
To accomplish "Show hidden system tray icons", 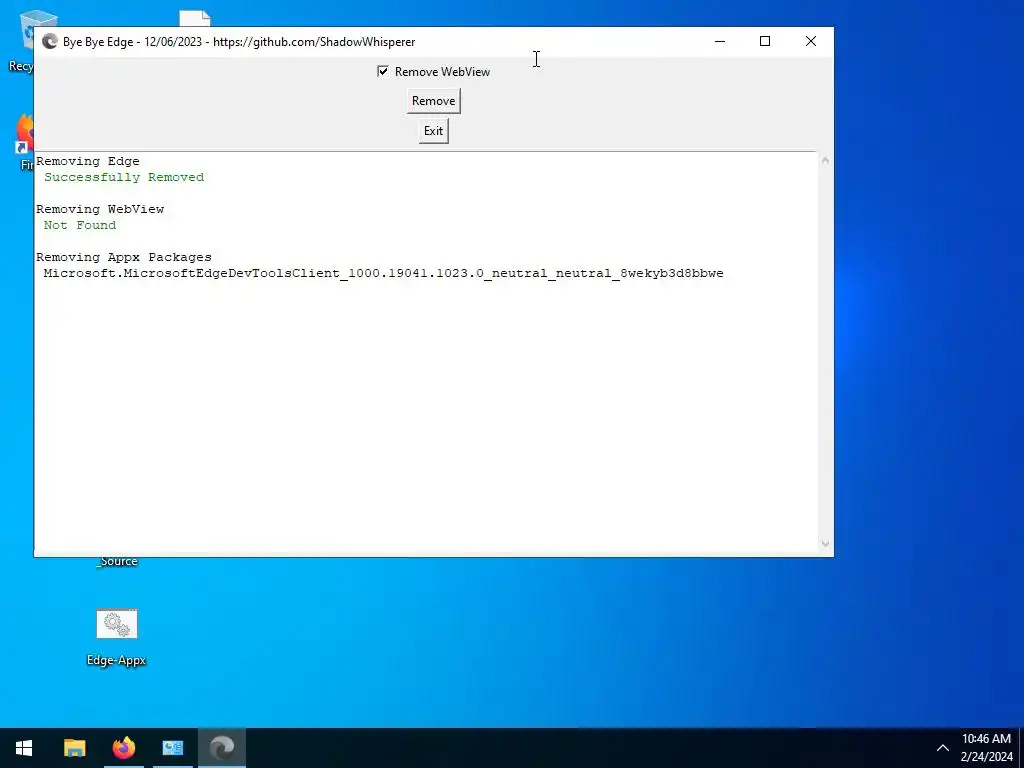I will tap(942, 748).
